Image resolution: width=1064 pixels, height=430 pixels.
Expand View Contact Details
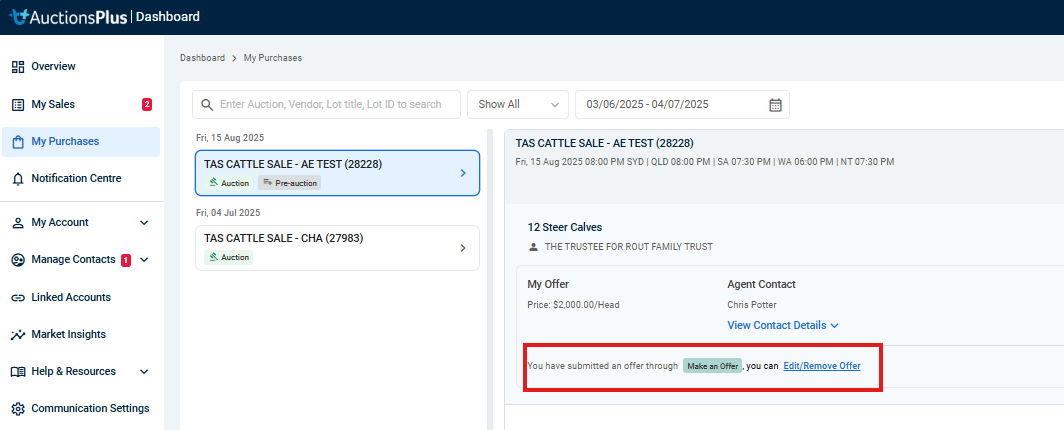click(783, 326)
